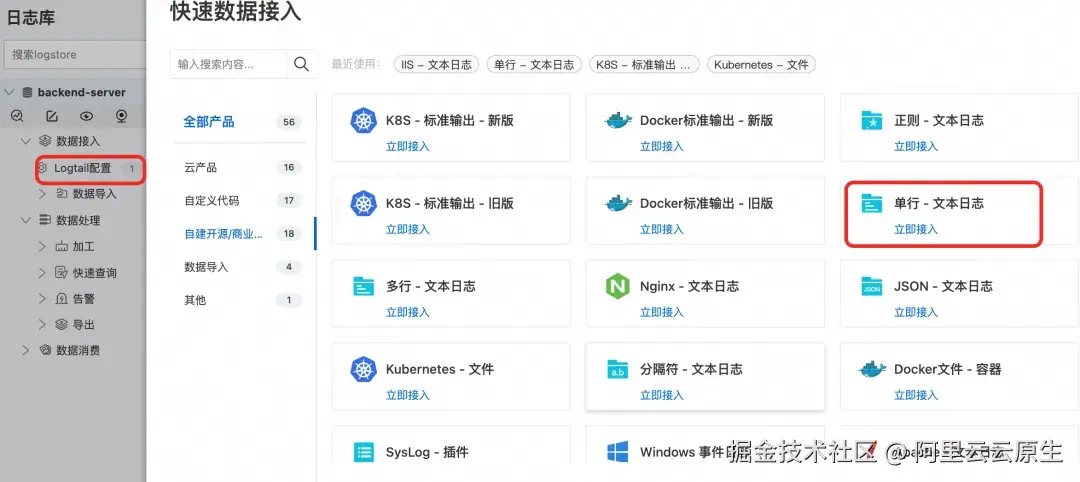Switch to the 云产品 category
1080x482 pixels.
pos(201,167)
